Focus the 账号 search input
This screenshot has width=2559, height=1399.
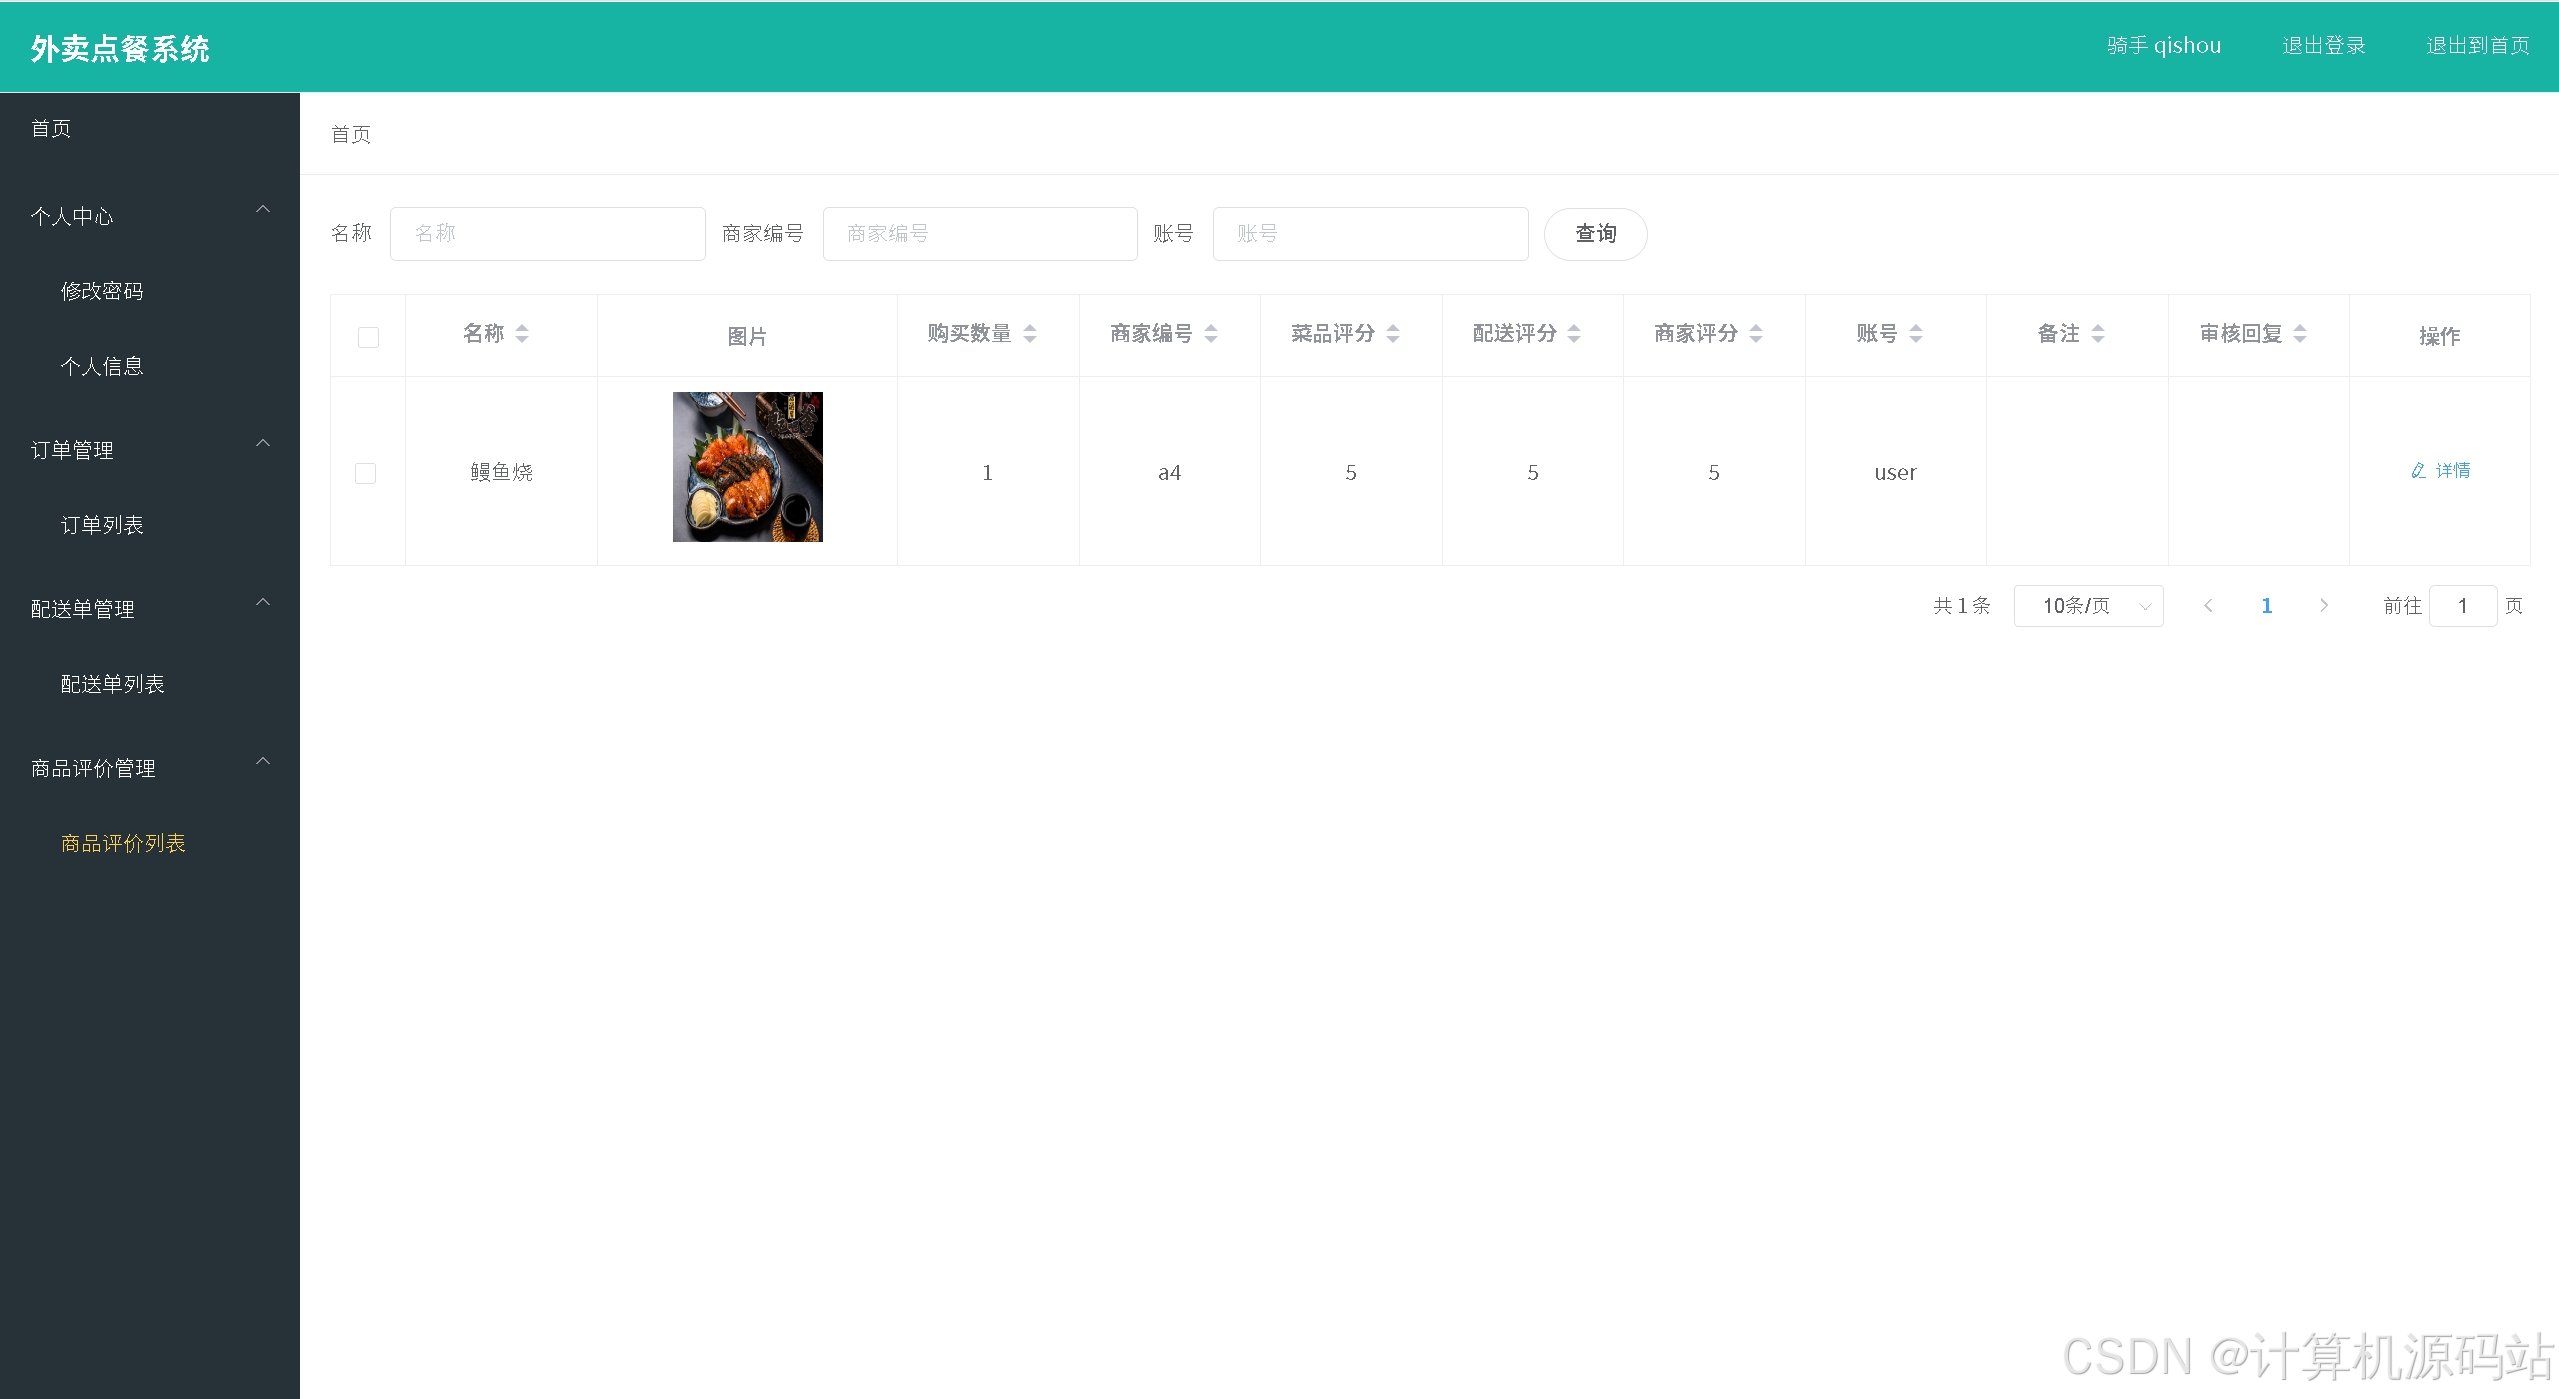pyautogui.click(x=1370, y=234)
